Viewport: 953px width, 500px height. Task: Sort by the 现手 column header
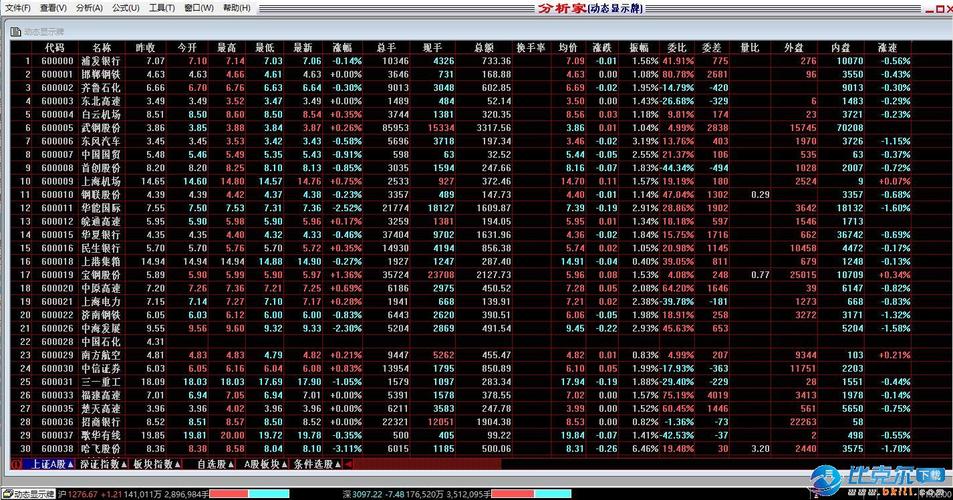pyautogui.click(x=433, y=47)
